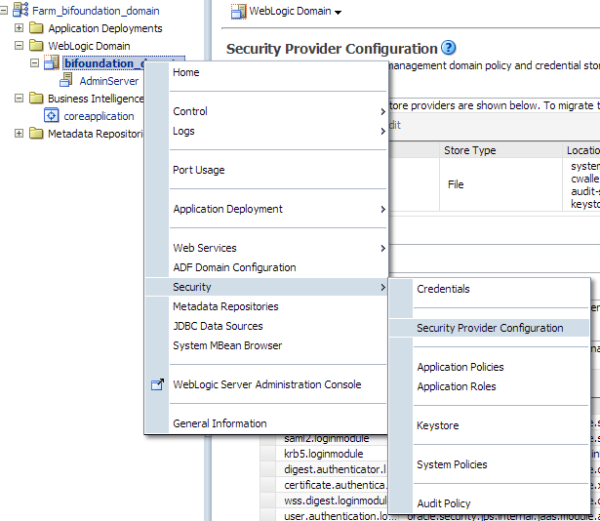Collapse the bifoundation_domain tree node

[x=34, y=63]
